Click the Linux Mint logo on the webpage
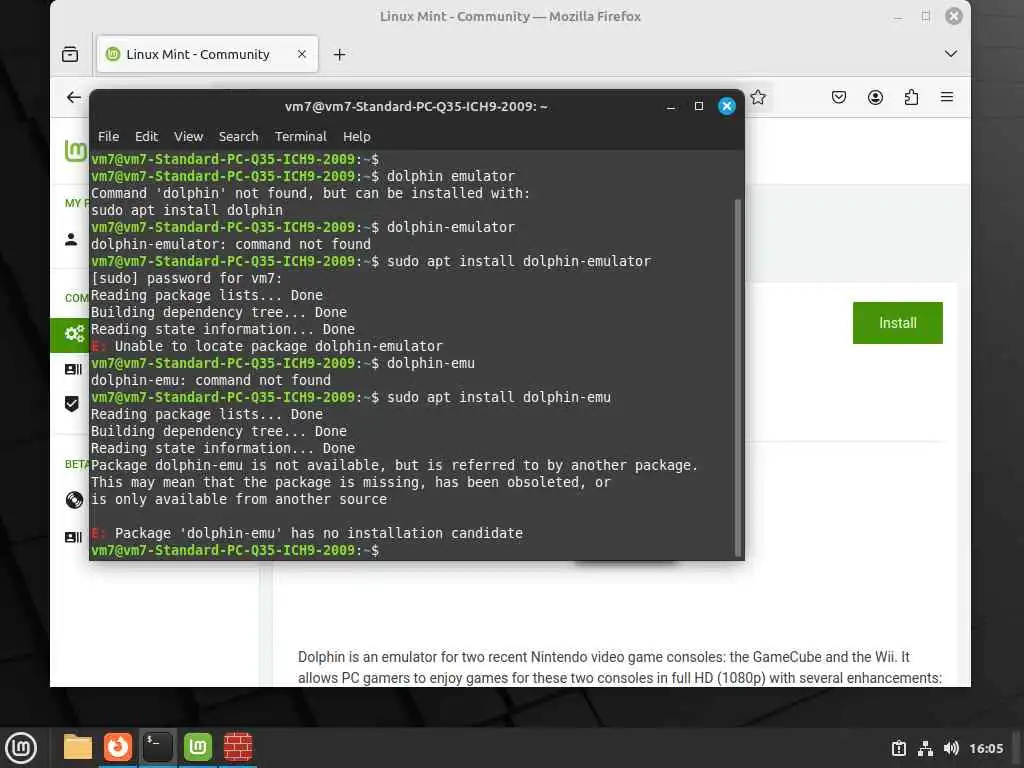 click(76, 151)
